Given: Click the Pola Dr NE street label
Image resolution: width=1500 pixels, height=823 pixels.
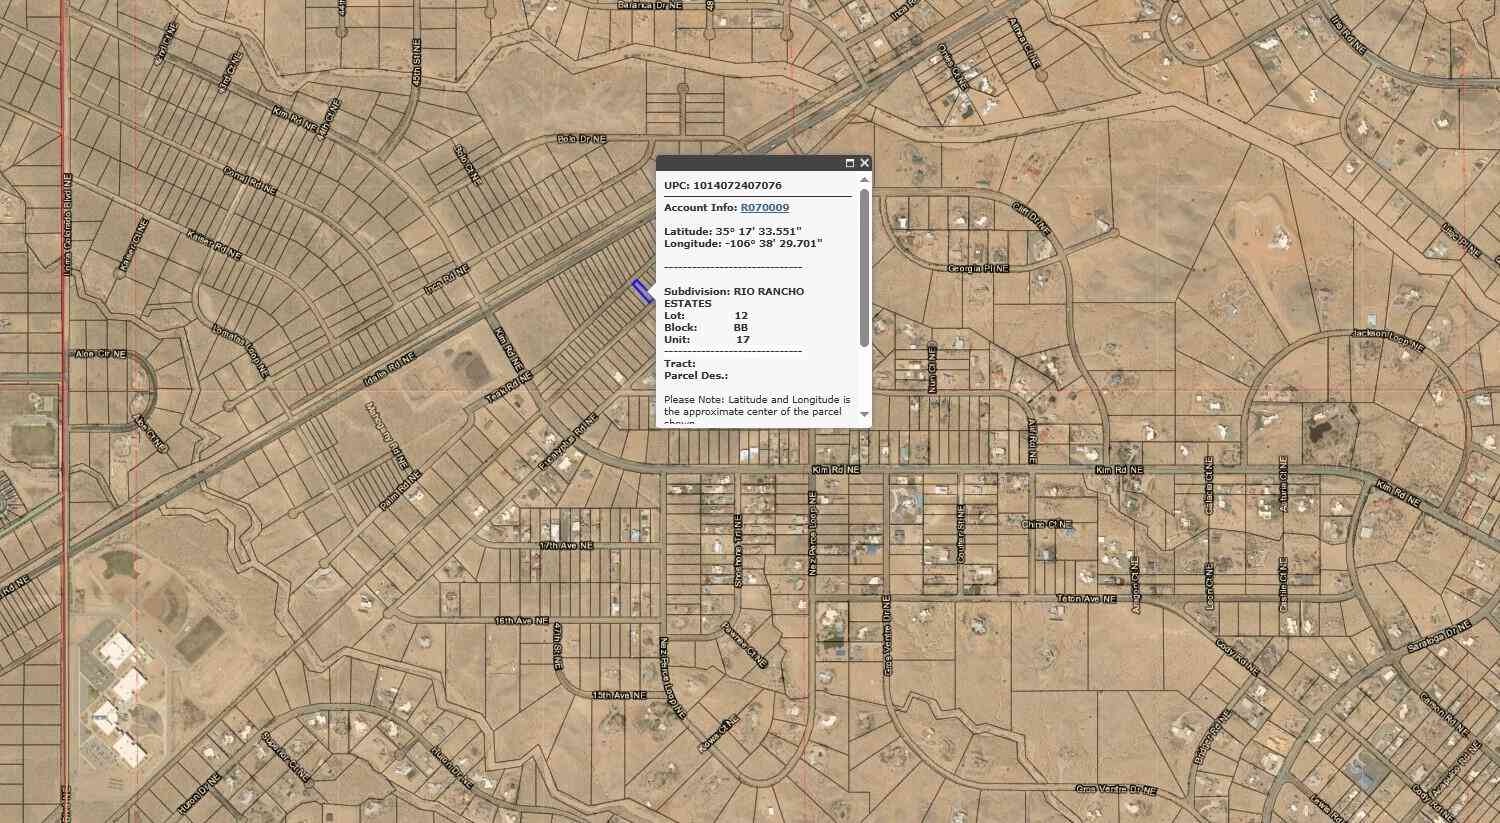Looking at the screenshot, I should pos(582,139).
